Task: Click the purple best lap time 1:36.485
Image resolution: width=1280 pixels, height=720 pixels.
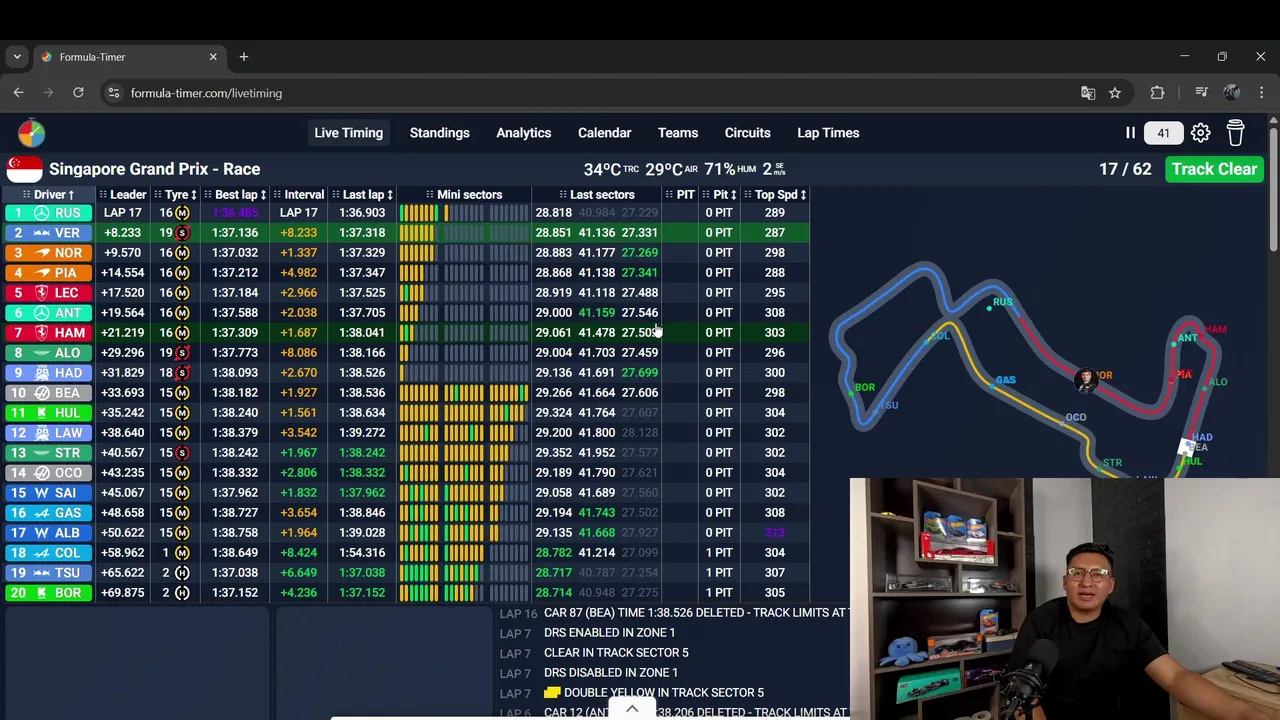Action: pyautogui.click(x=235, y=213)
